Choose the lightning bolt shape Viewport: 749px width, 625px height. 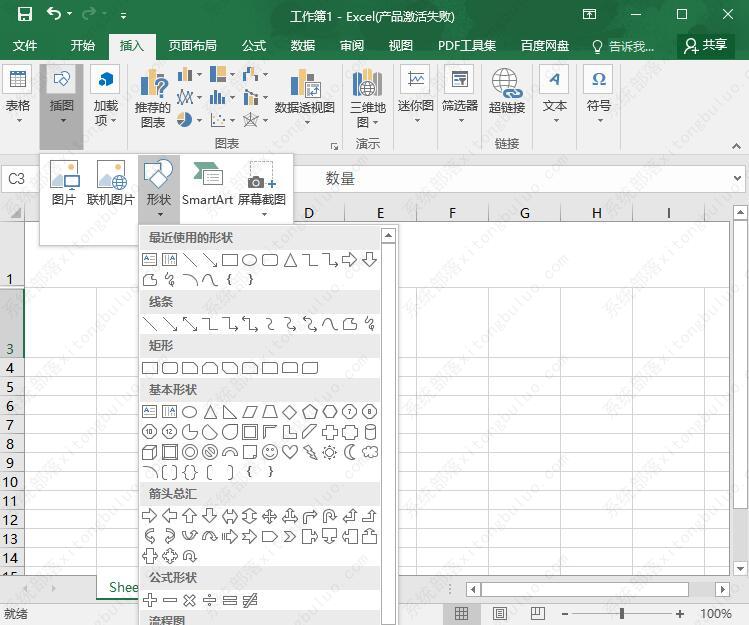310,452
